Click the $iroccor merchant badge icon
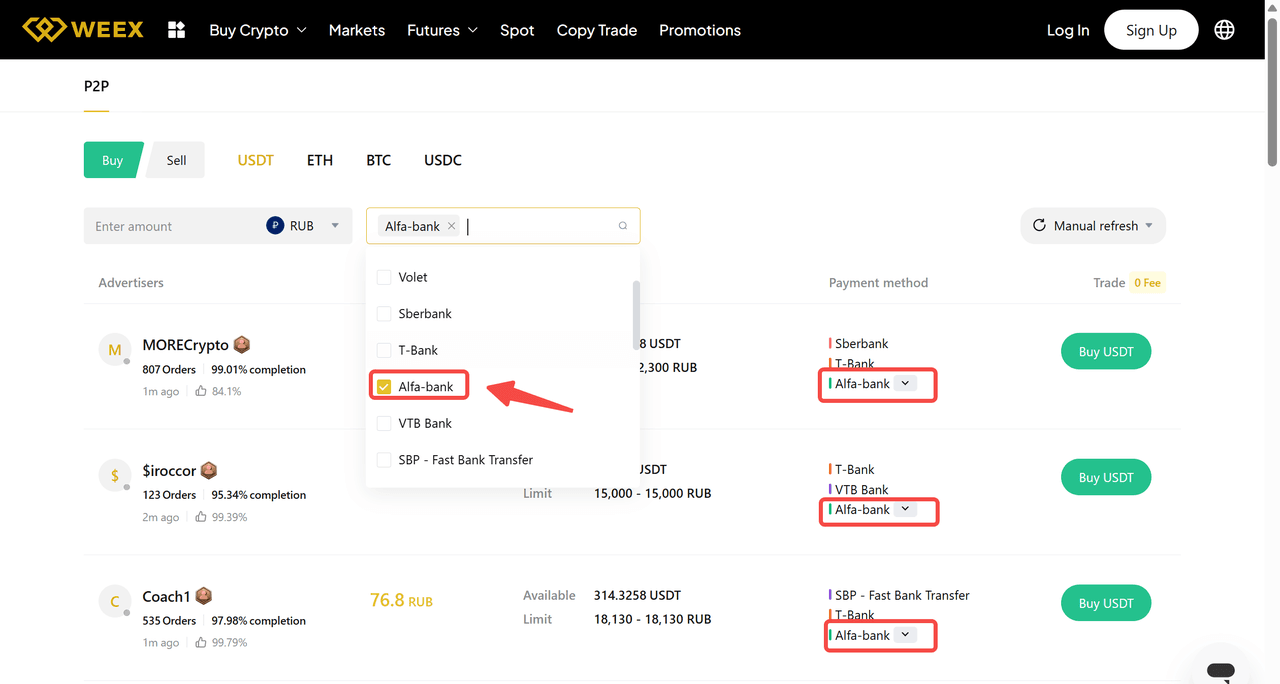Image resolution: width=1280 pixels, height=684 pixels. [209, 470]
